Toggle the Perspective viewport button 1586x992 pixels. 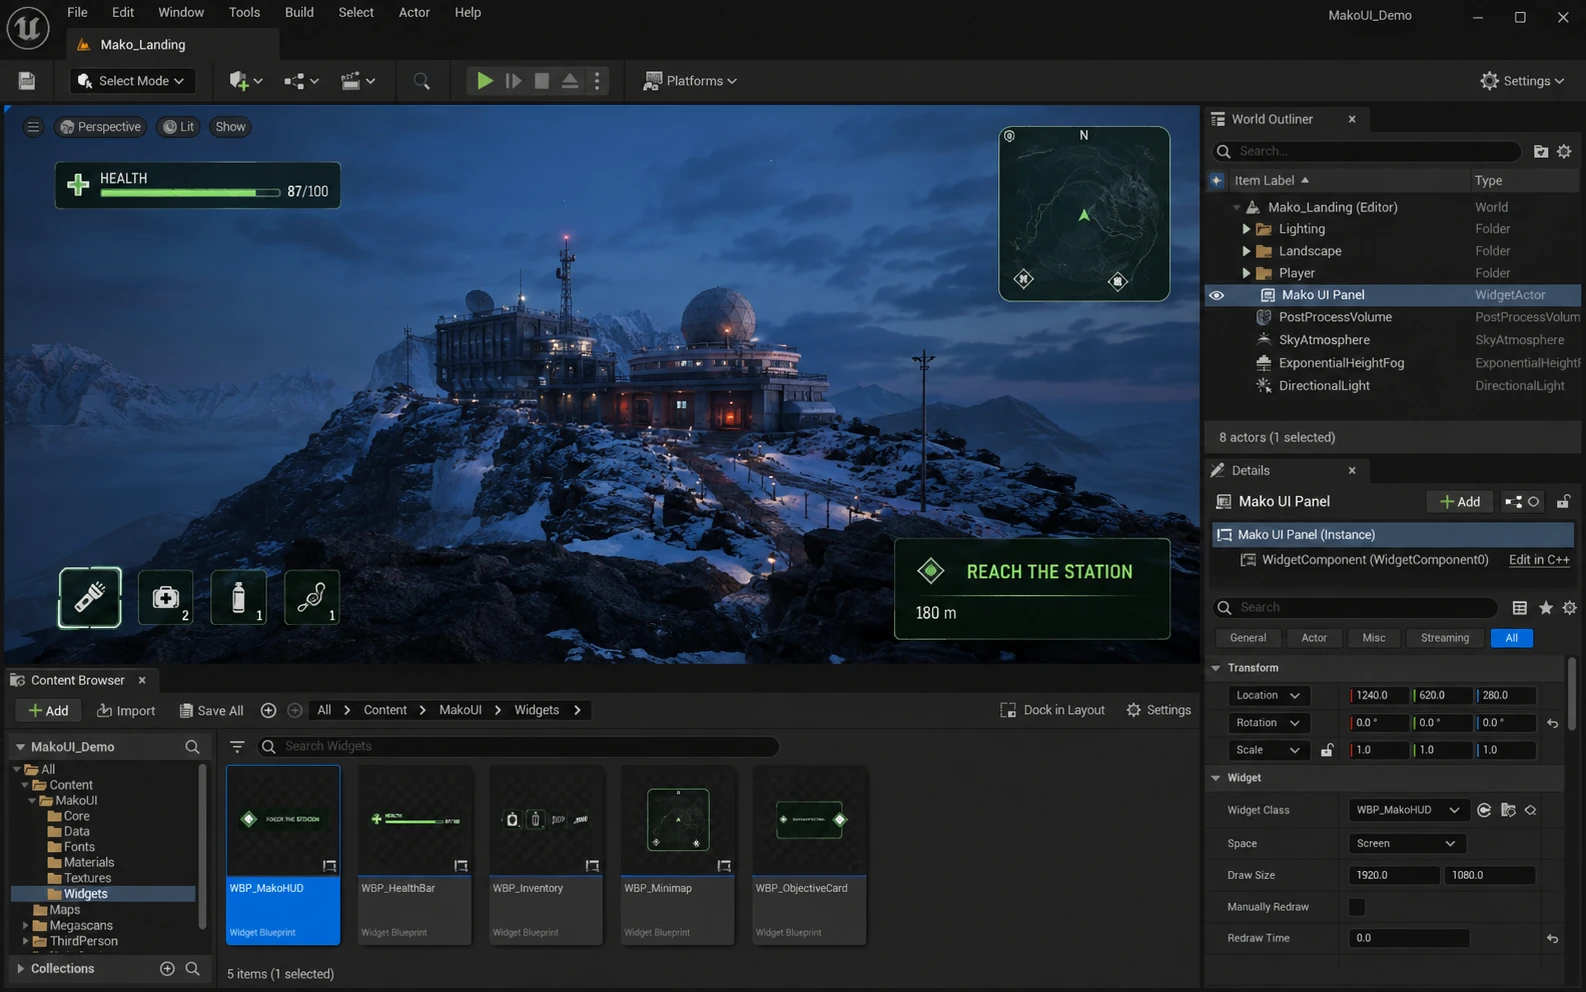pyautogui.click(x=100, y=127)
